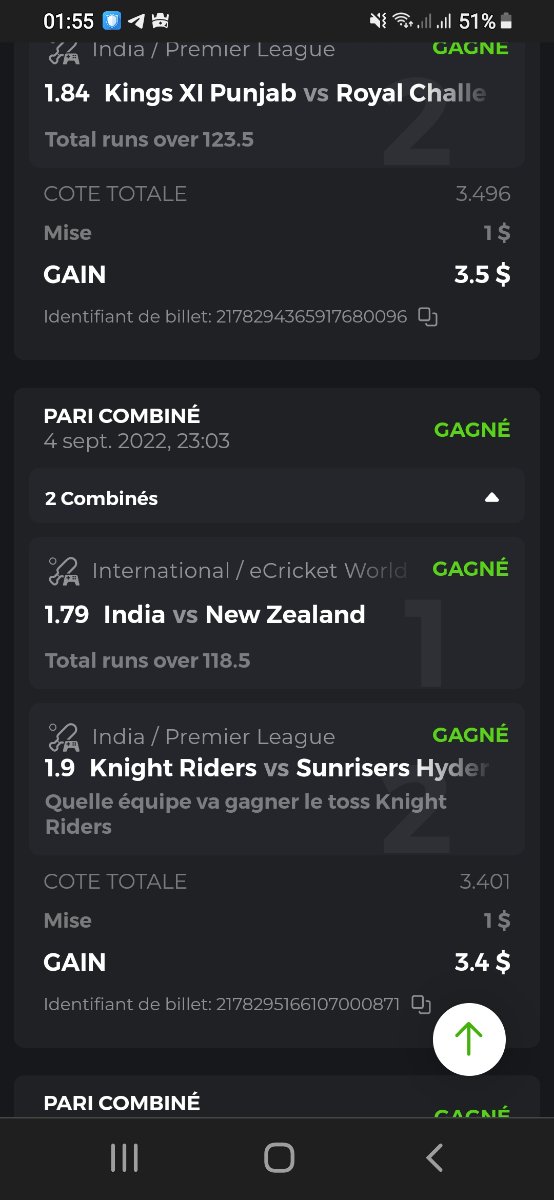Copy ticket ID ending in 000871
This screenshot has height=1200, width=554.
[422, 1004]
